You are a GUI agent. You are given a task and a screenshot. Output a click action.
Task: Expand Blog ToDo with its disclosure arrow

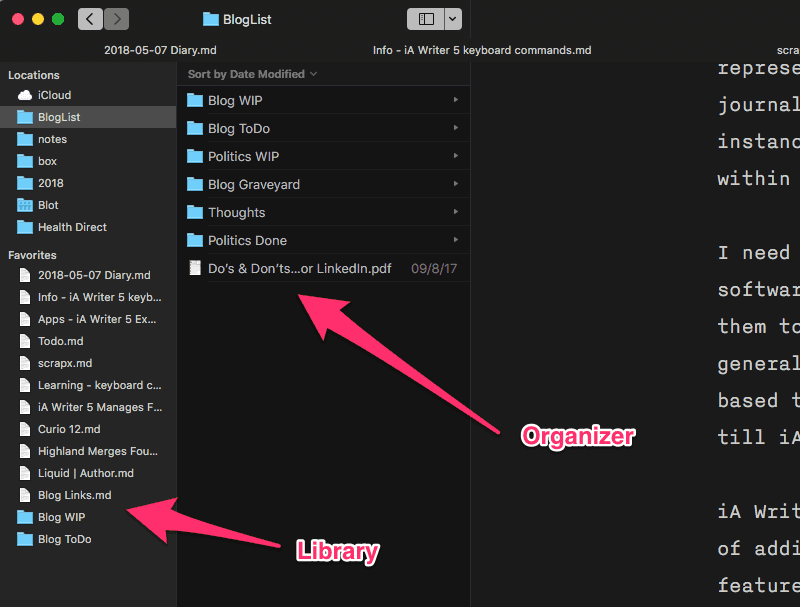456,128
